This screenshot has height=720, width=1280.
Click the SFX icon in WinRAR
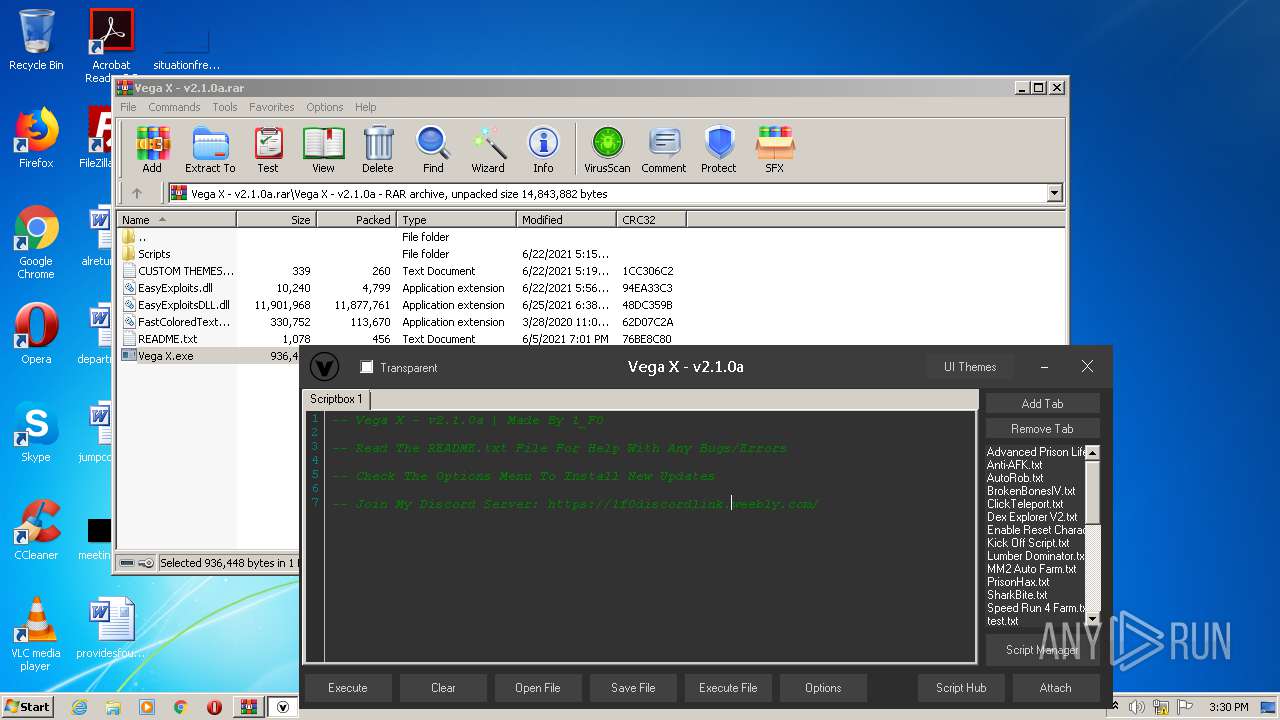click(x=775, y=150)
